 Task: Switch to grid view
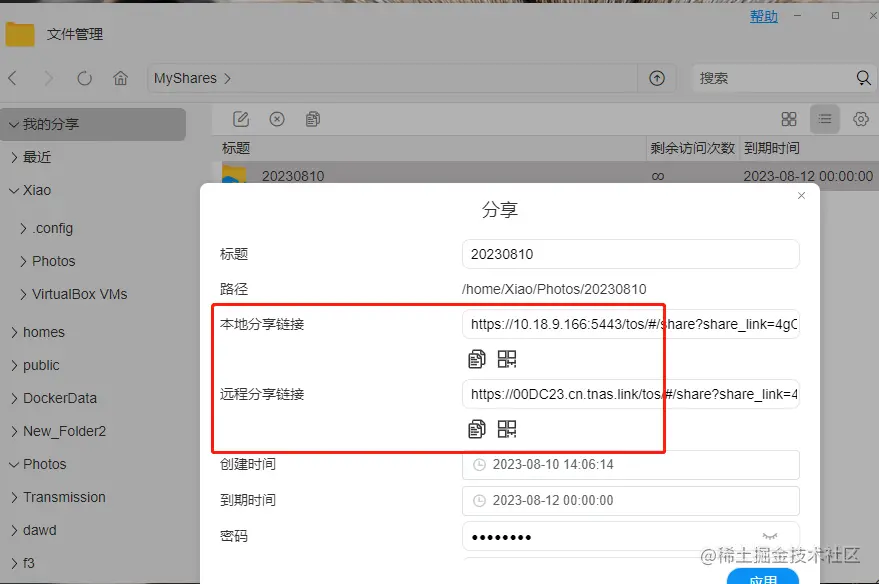click(x=789, y=119)
